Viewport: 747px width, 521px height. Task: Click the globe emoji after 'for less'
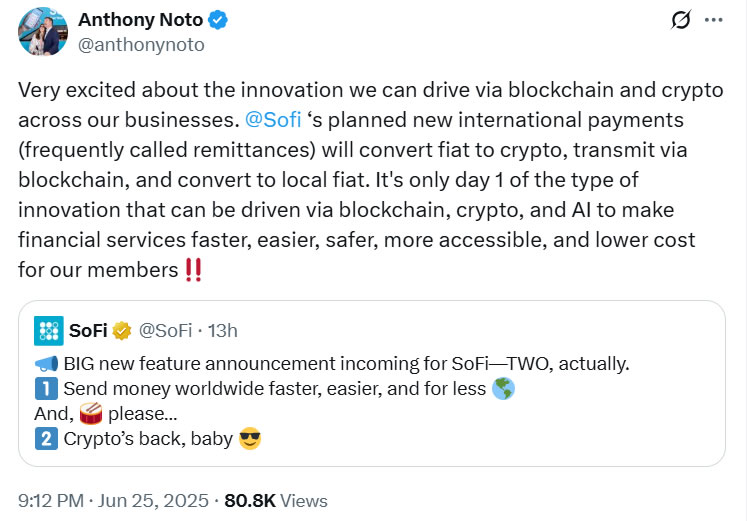coord(504,388)
